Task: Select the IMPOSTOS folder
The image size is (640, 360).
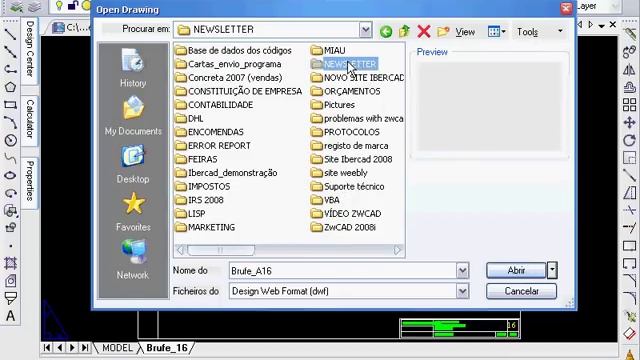Action: [x=203, y=187]
